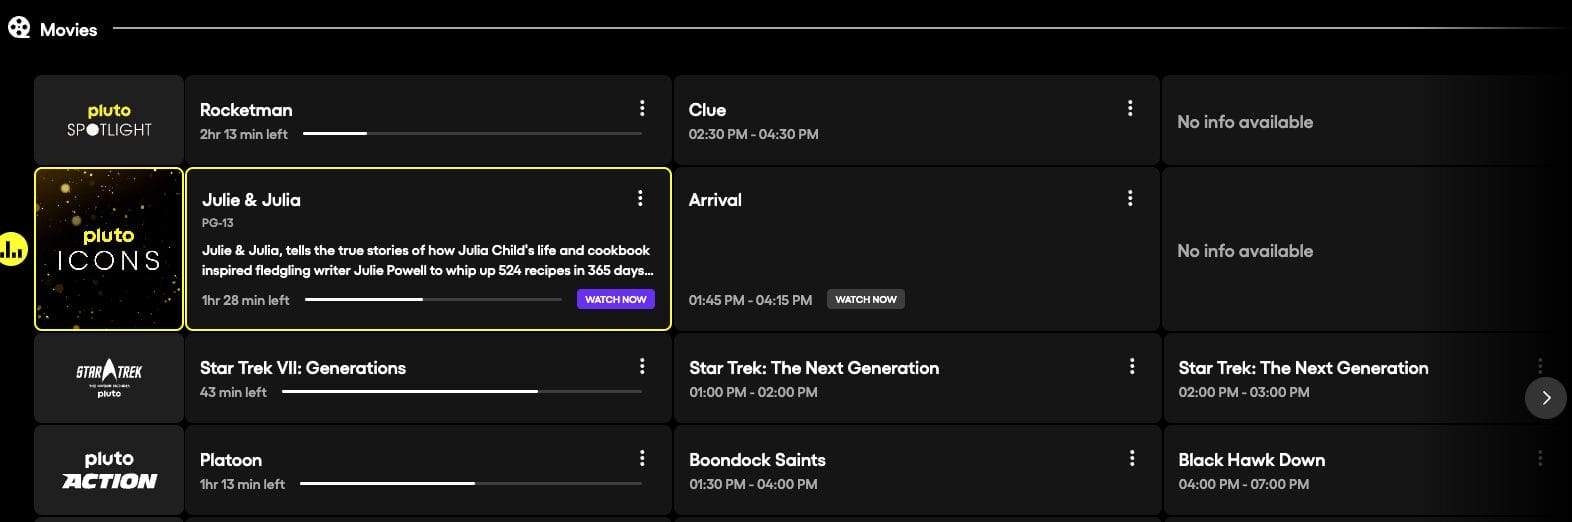
Task: Click the '02:30 PM - 04:30 PM' time
Action: click(x=753, y=134)
